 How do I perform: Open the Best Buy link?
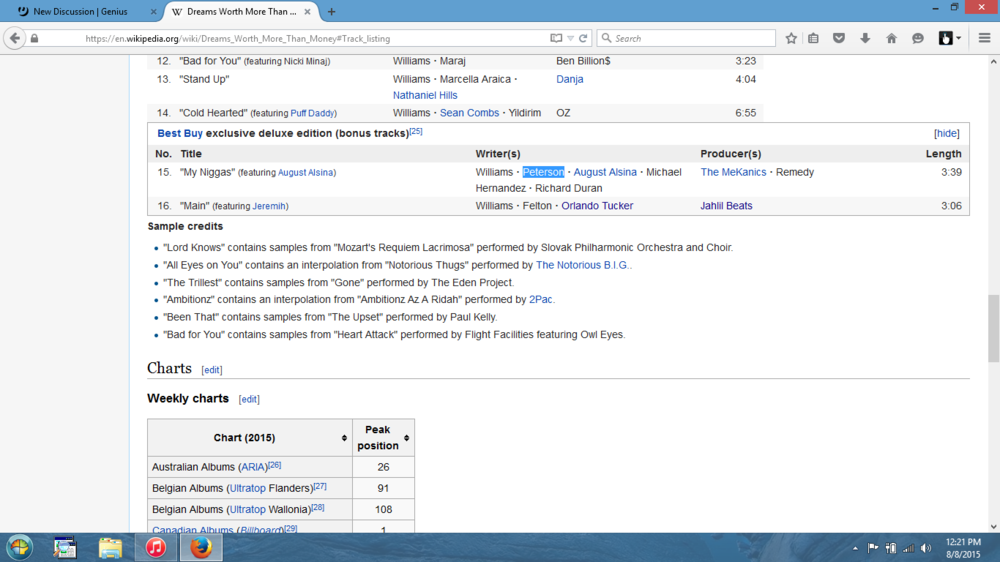180,133
